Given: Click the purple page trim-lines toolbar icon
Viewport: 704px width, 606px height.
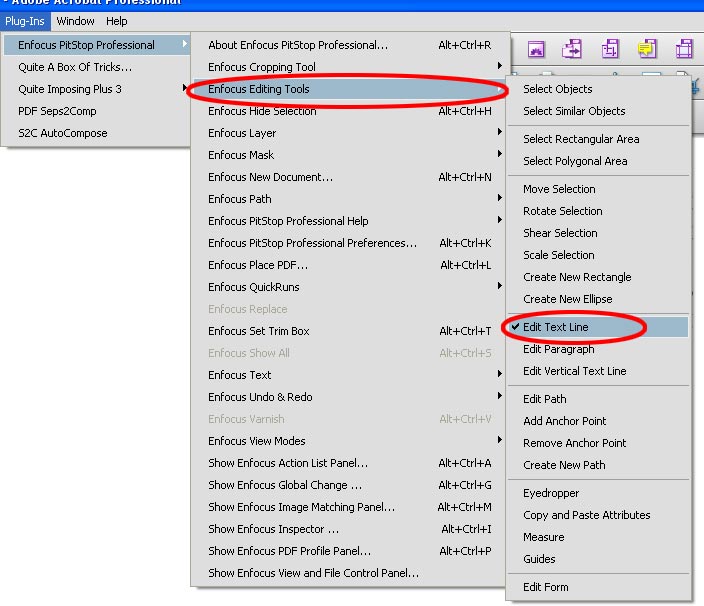Looking at the screenshot, I should coord(684,48).
